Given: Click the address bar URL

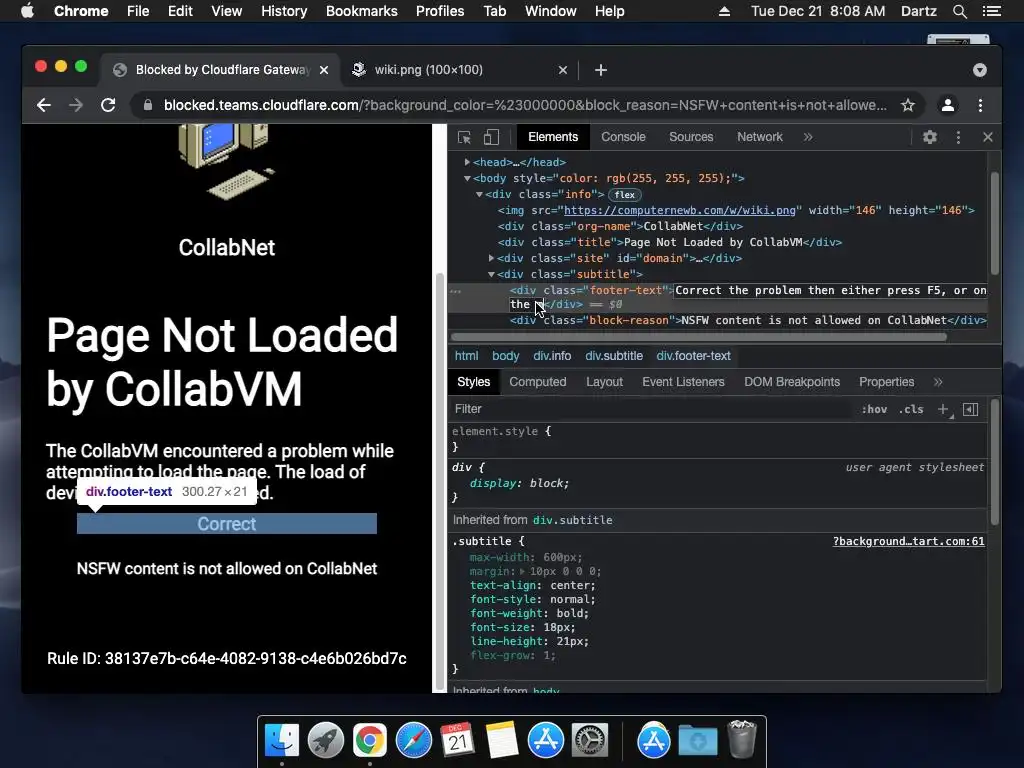Looking at the screenshot, I should pyautogui.click(x=525, y=105).
